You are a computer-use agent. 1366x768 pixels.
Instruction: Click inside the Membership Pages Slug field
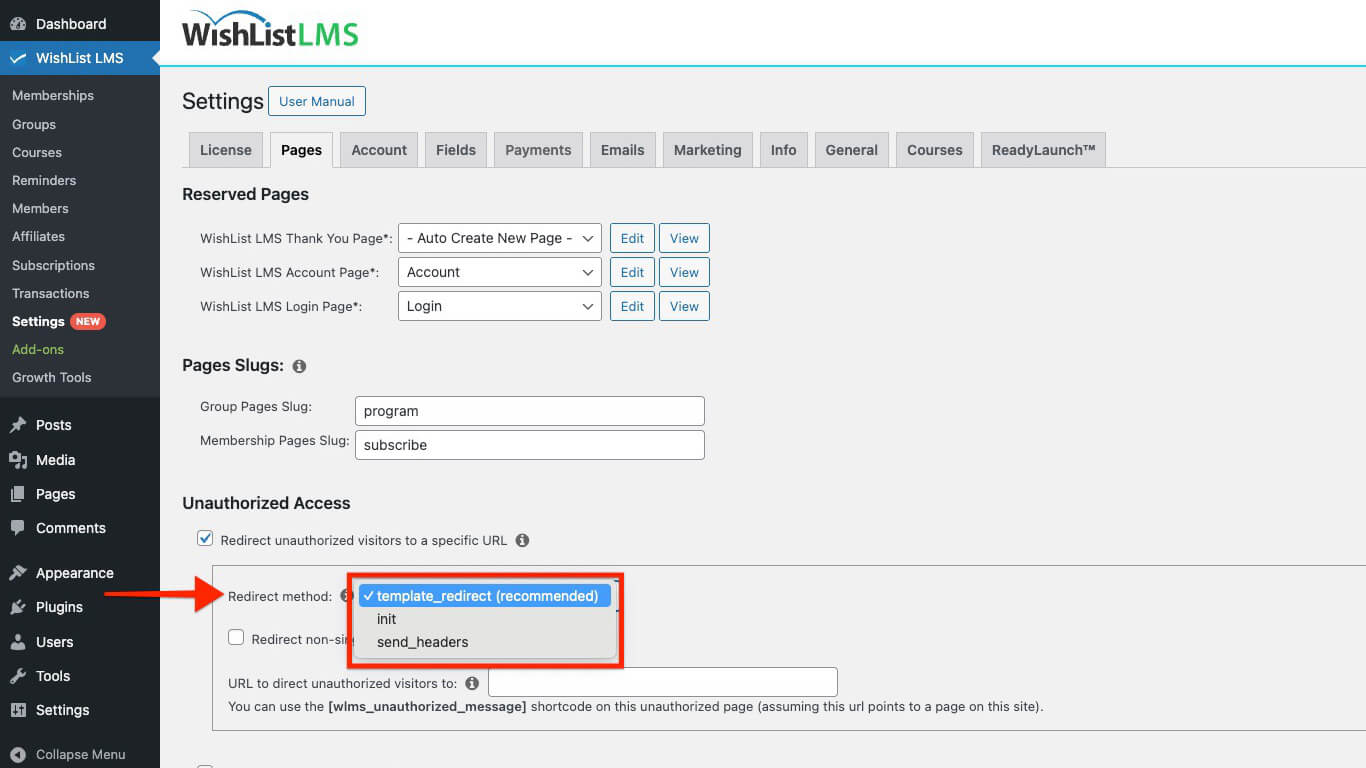pyautogui.click(x=530, y=445)
